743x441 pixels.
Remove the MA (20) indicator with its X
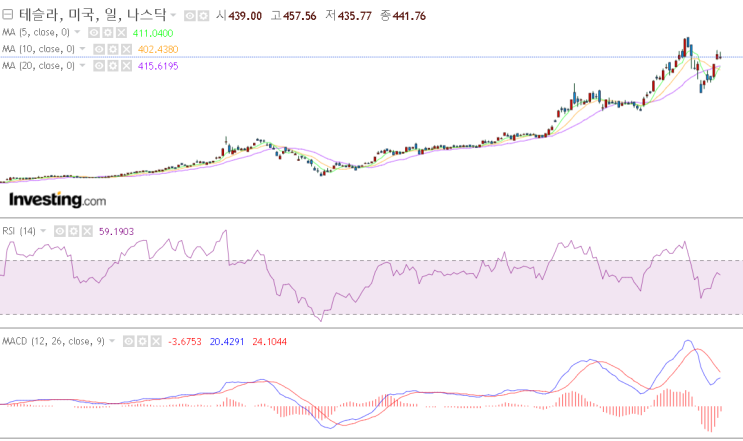click(x=126, y=66)
